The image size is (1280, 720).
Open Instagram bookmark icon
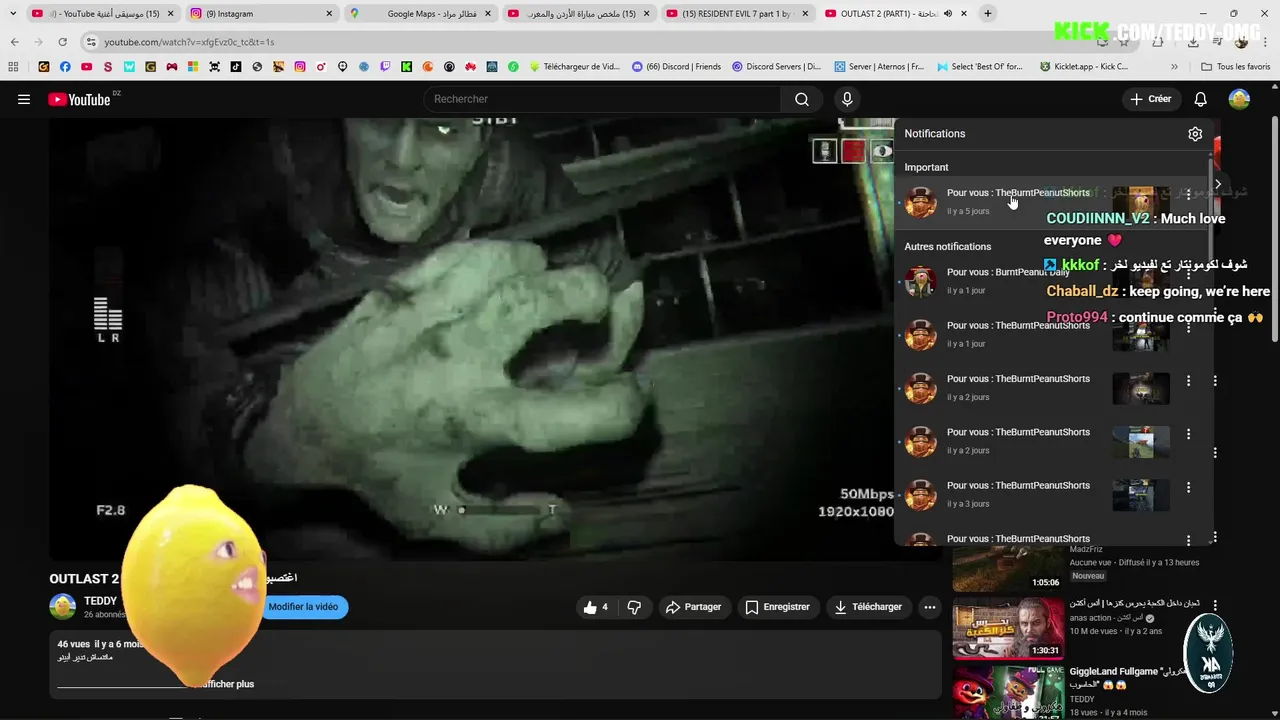point(300,67)
